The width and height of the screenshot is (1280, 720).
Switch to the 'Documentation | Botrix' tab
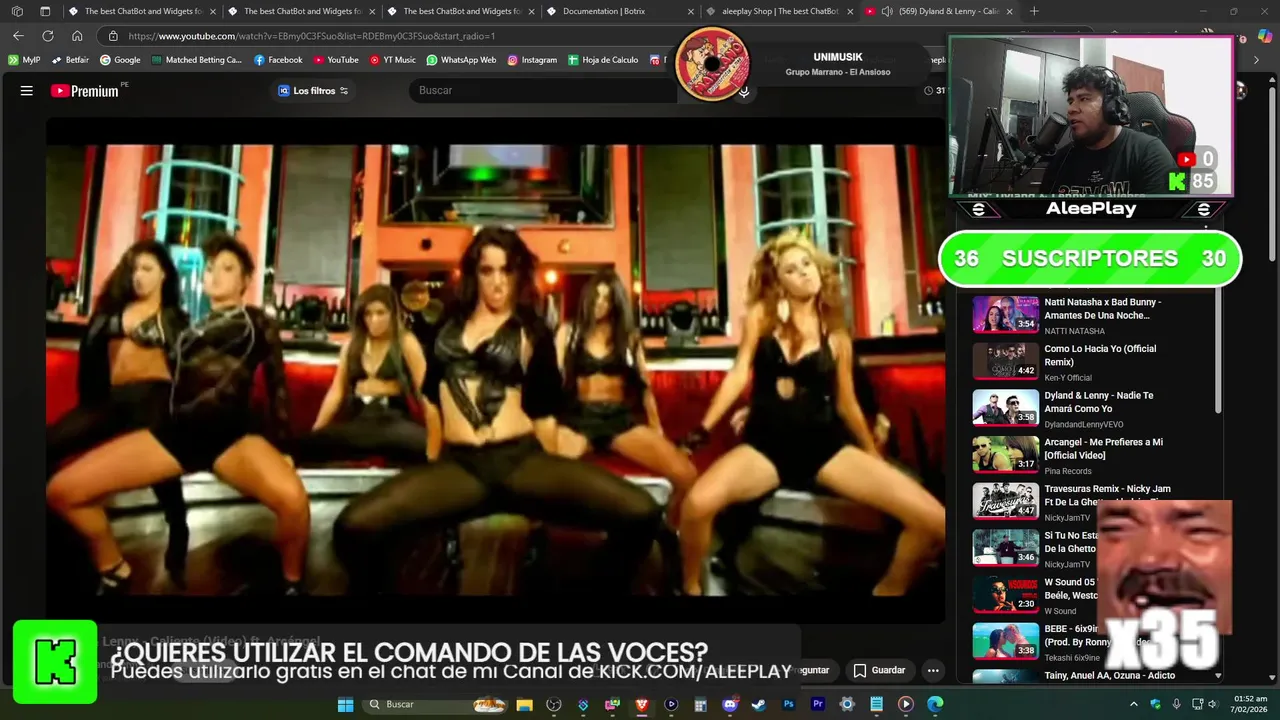pos(621,11)
